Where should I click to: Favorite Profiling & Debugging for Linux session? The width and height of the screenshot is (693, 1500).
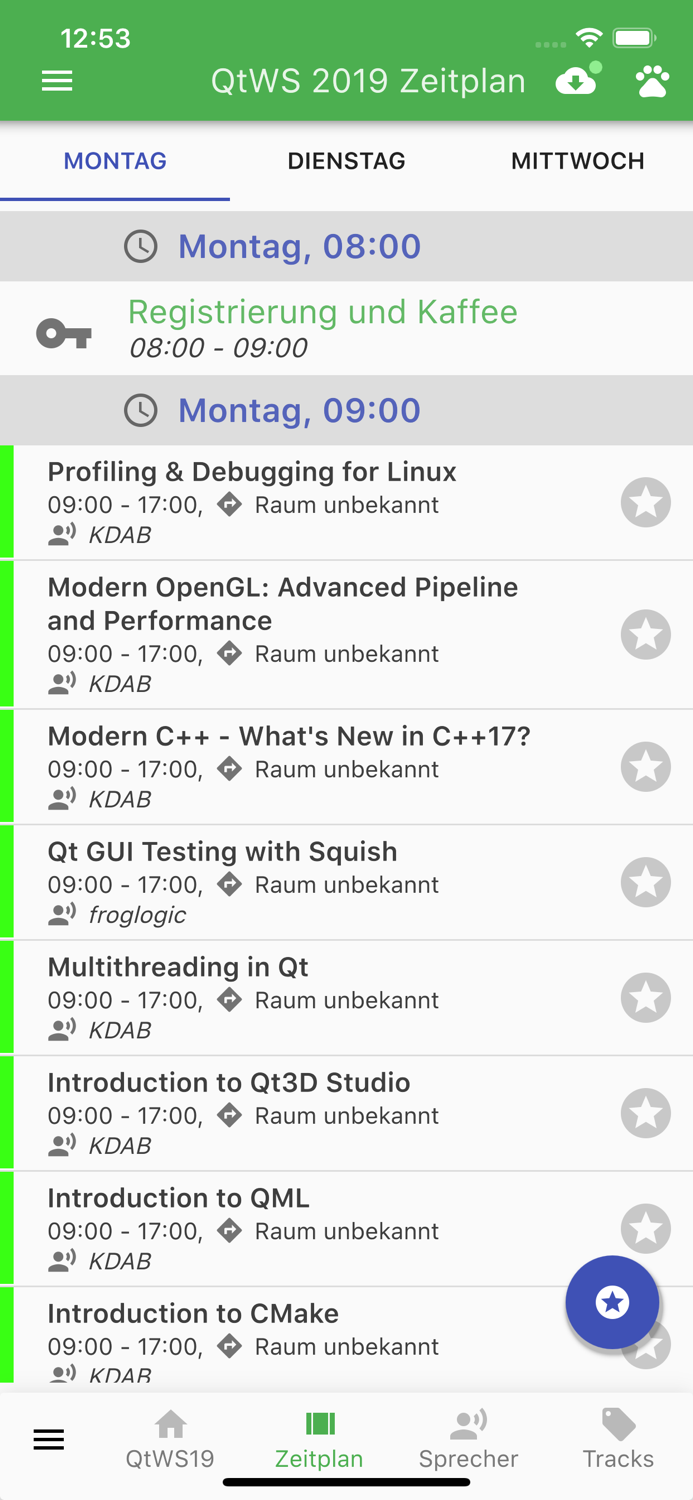[x=645, y=502]
